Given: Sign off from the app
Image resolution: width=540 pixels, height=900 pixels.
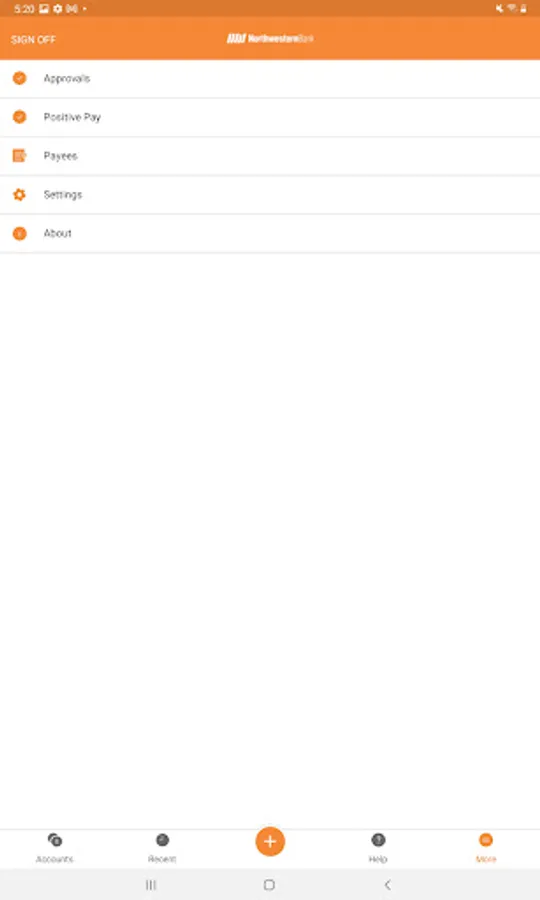Looking at the screenshot, I should pyautogui.click(x=33, y=40).
